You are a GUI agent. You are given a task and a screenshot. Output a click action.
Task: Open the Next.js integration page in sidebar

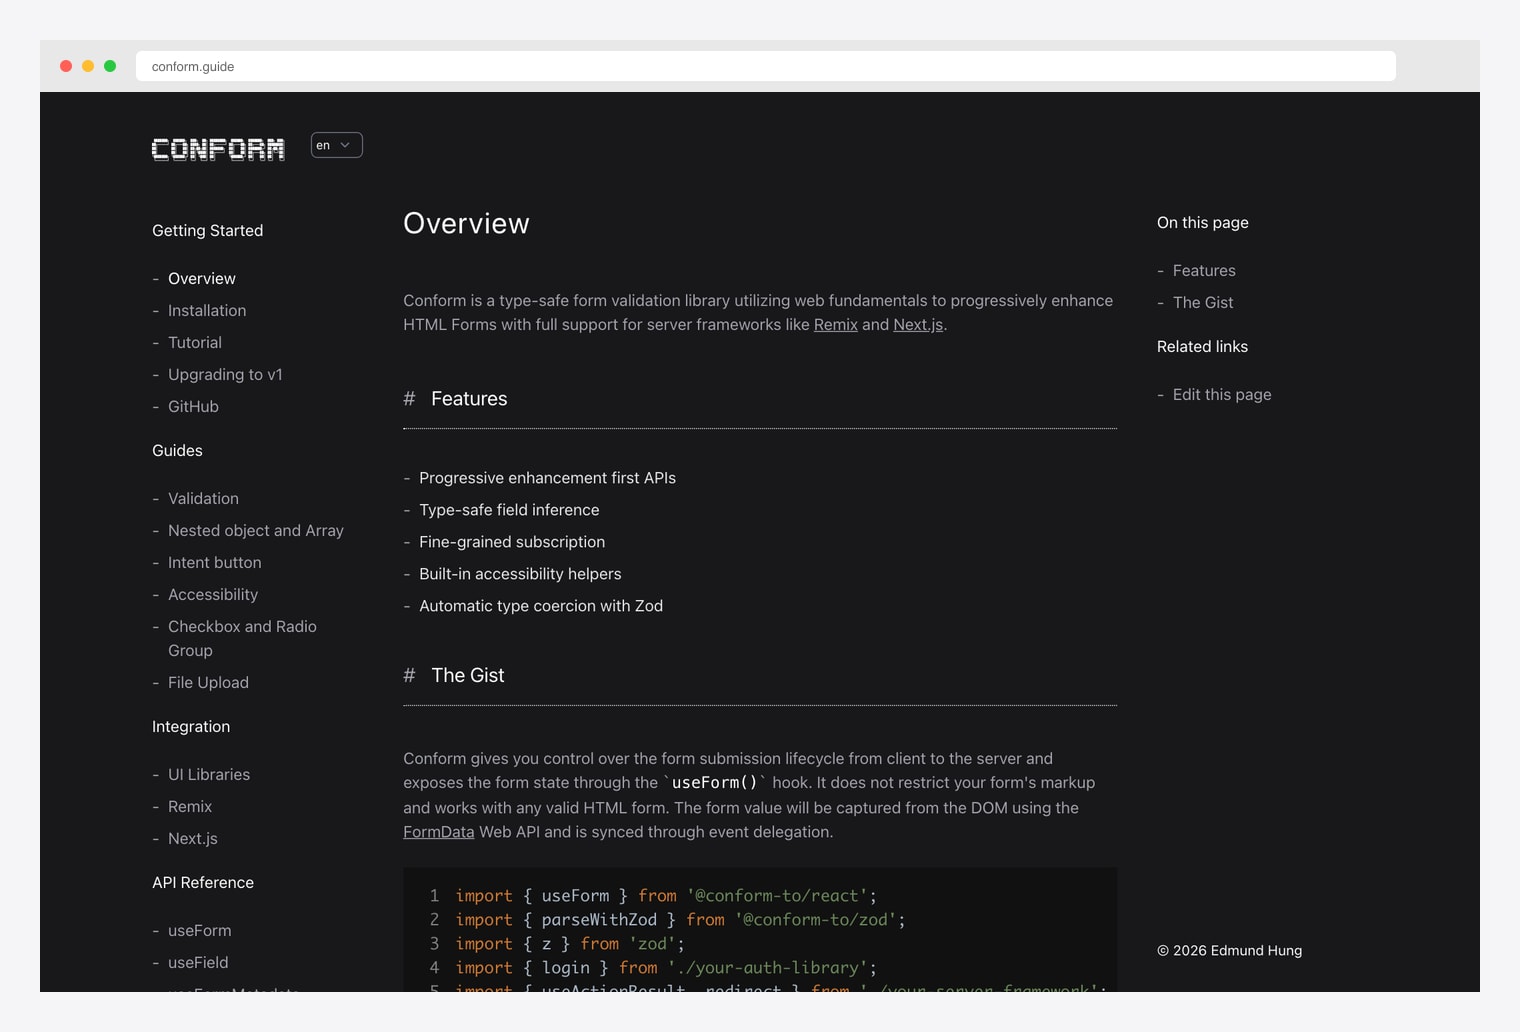193,838
